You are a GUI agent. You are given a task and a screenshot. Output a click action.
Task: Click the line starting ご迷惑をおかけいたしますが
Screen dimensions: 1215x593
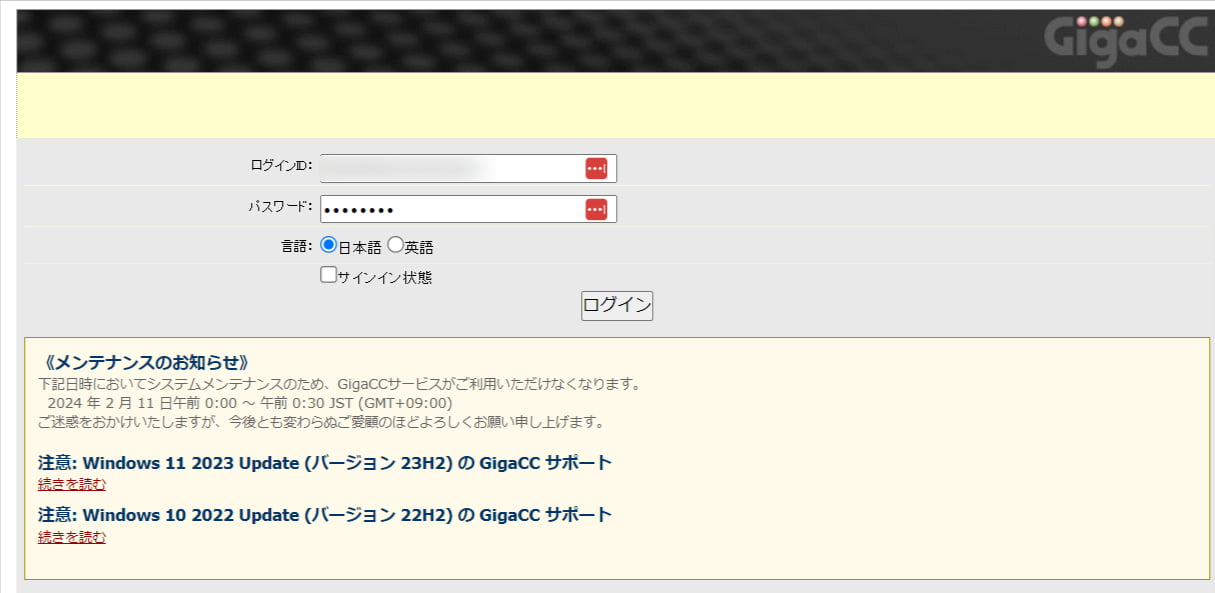point(321,422)
